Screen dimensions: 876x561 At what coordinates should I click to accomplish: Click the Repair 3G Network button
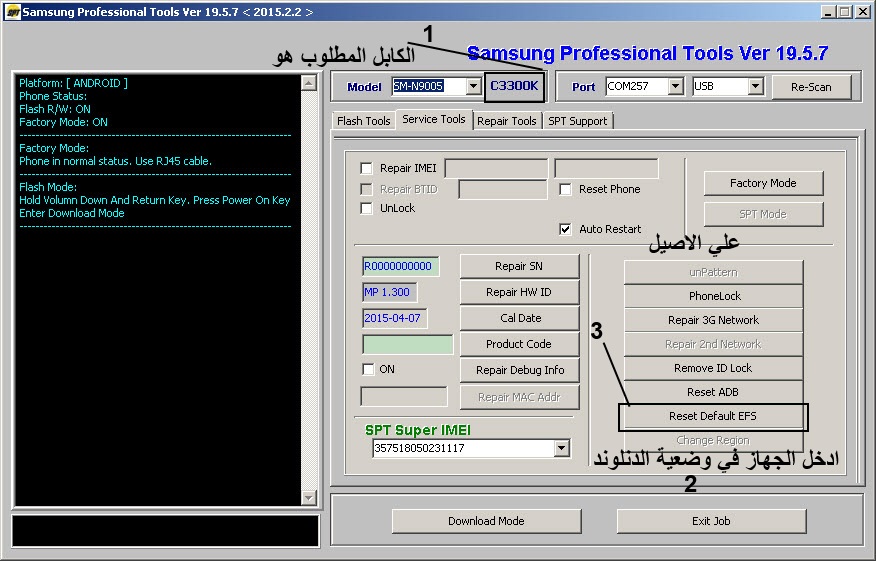tap(713, 320)
